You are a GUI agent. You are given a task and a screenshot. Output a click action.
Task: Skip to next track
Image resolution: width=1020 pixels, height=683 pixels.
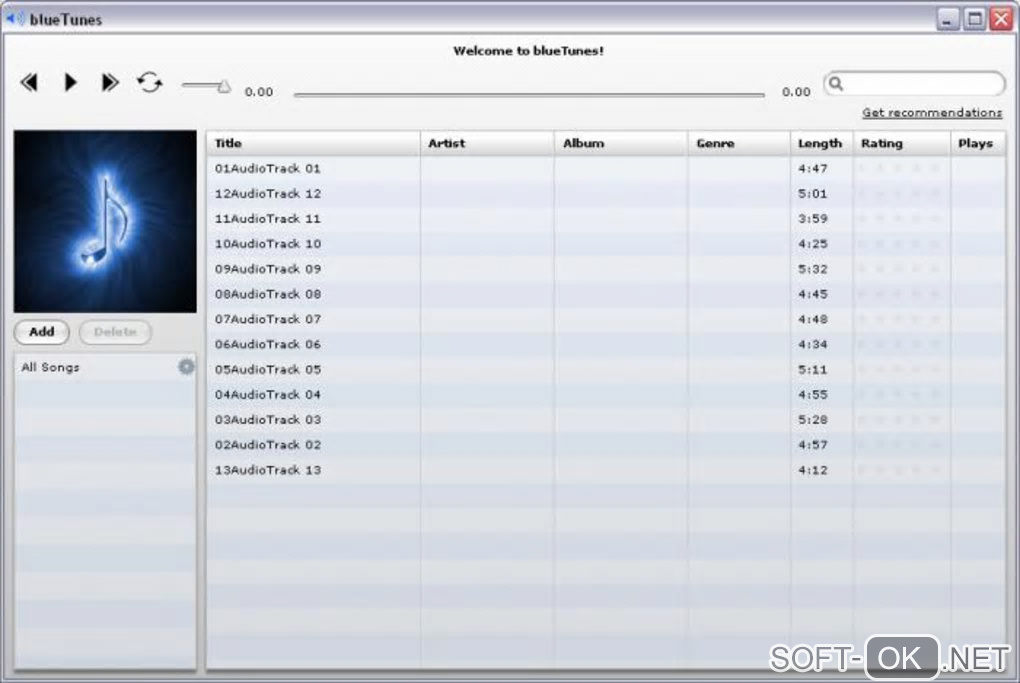coord(110,83)
